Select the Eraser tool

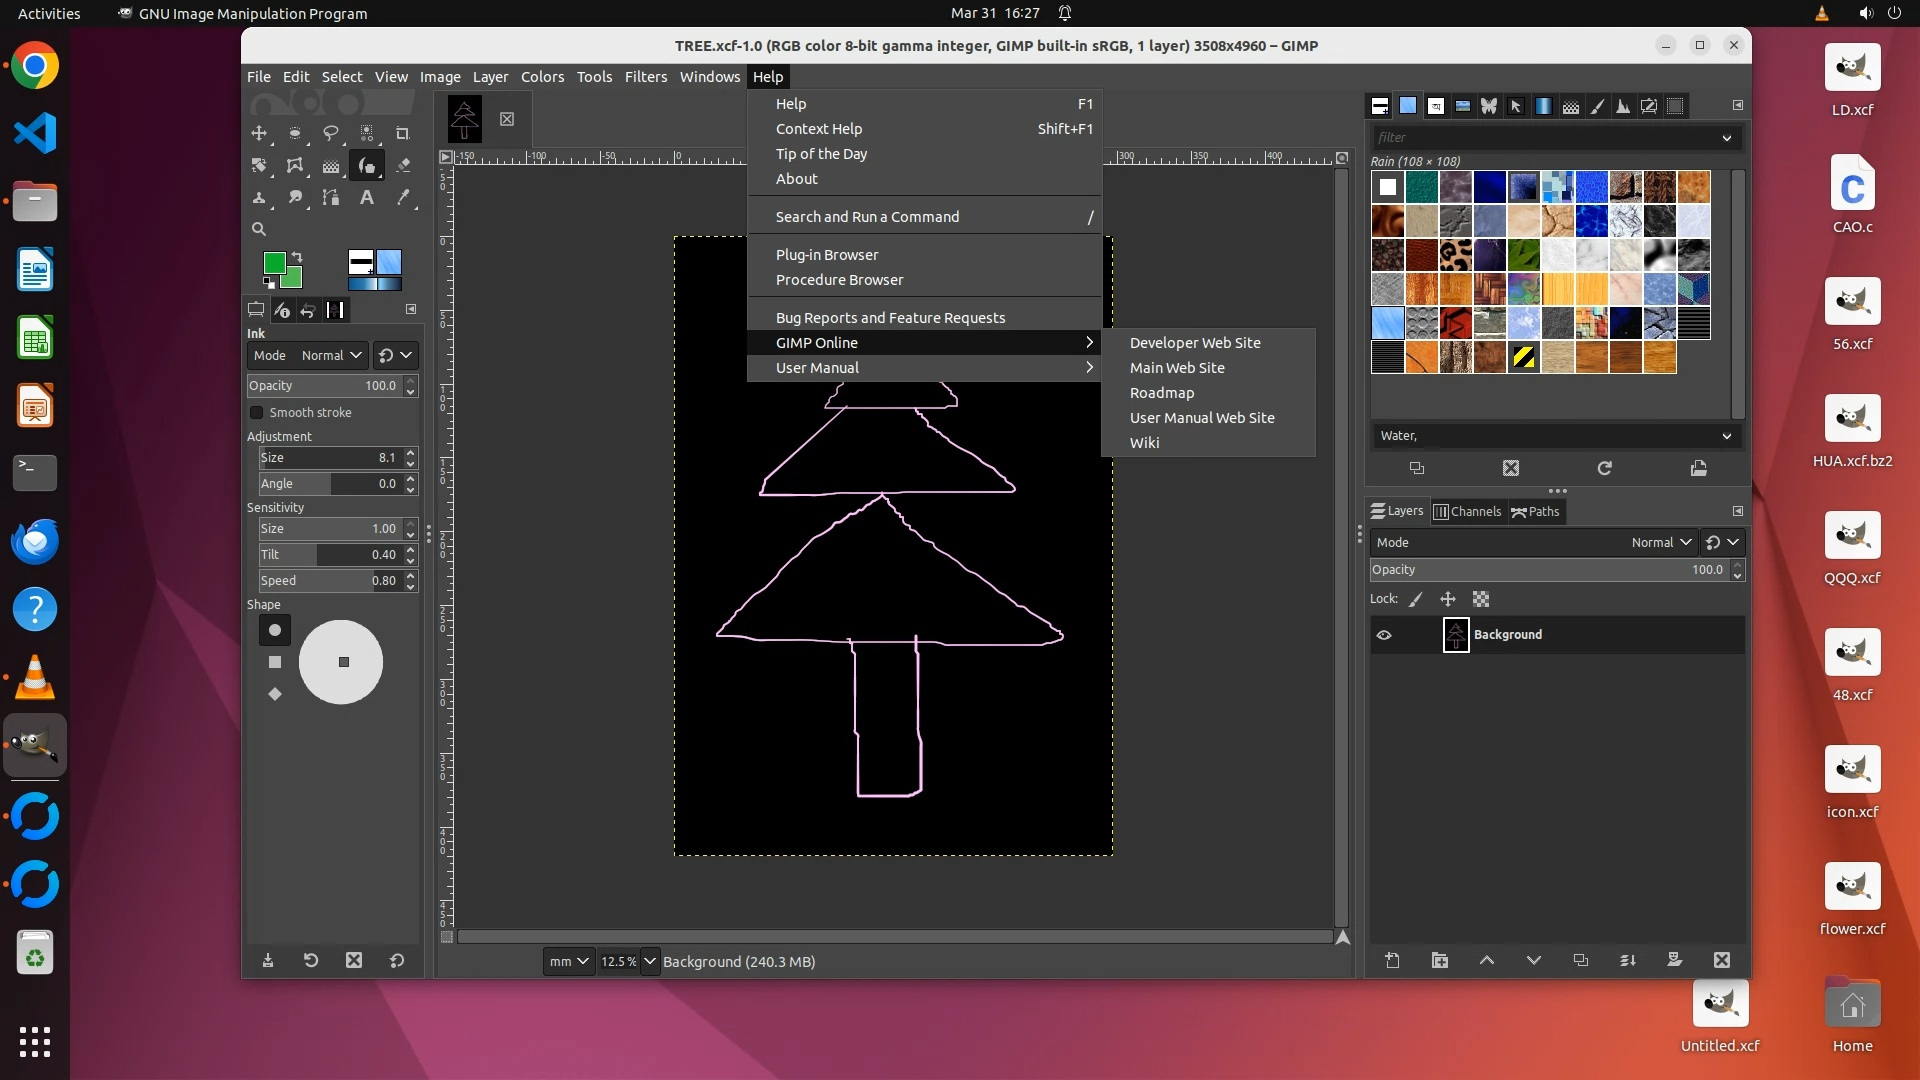(x=403, y=165)
